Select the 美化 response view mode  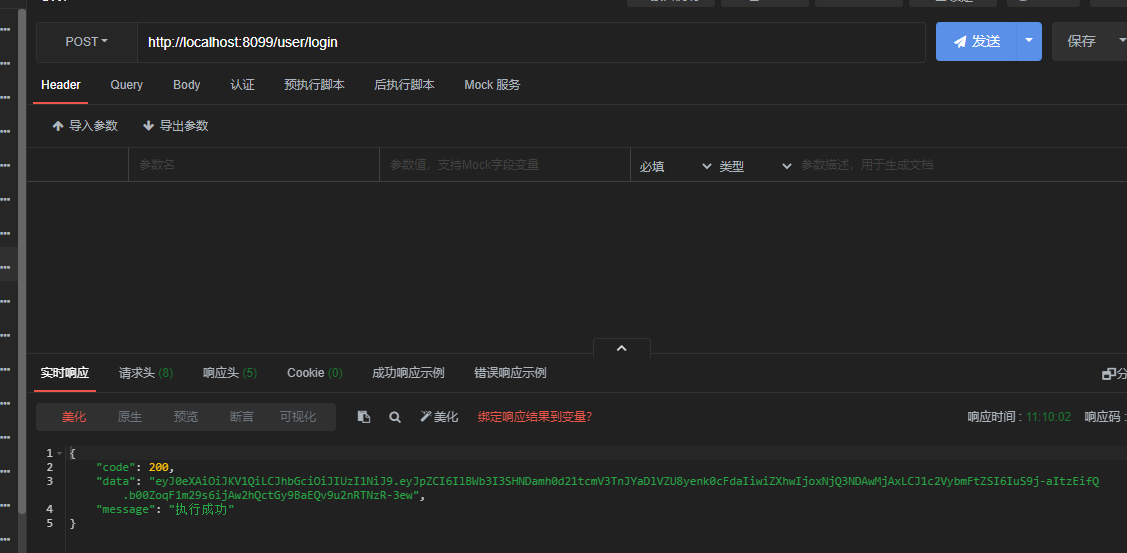point(74,416)
